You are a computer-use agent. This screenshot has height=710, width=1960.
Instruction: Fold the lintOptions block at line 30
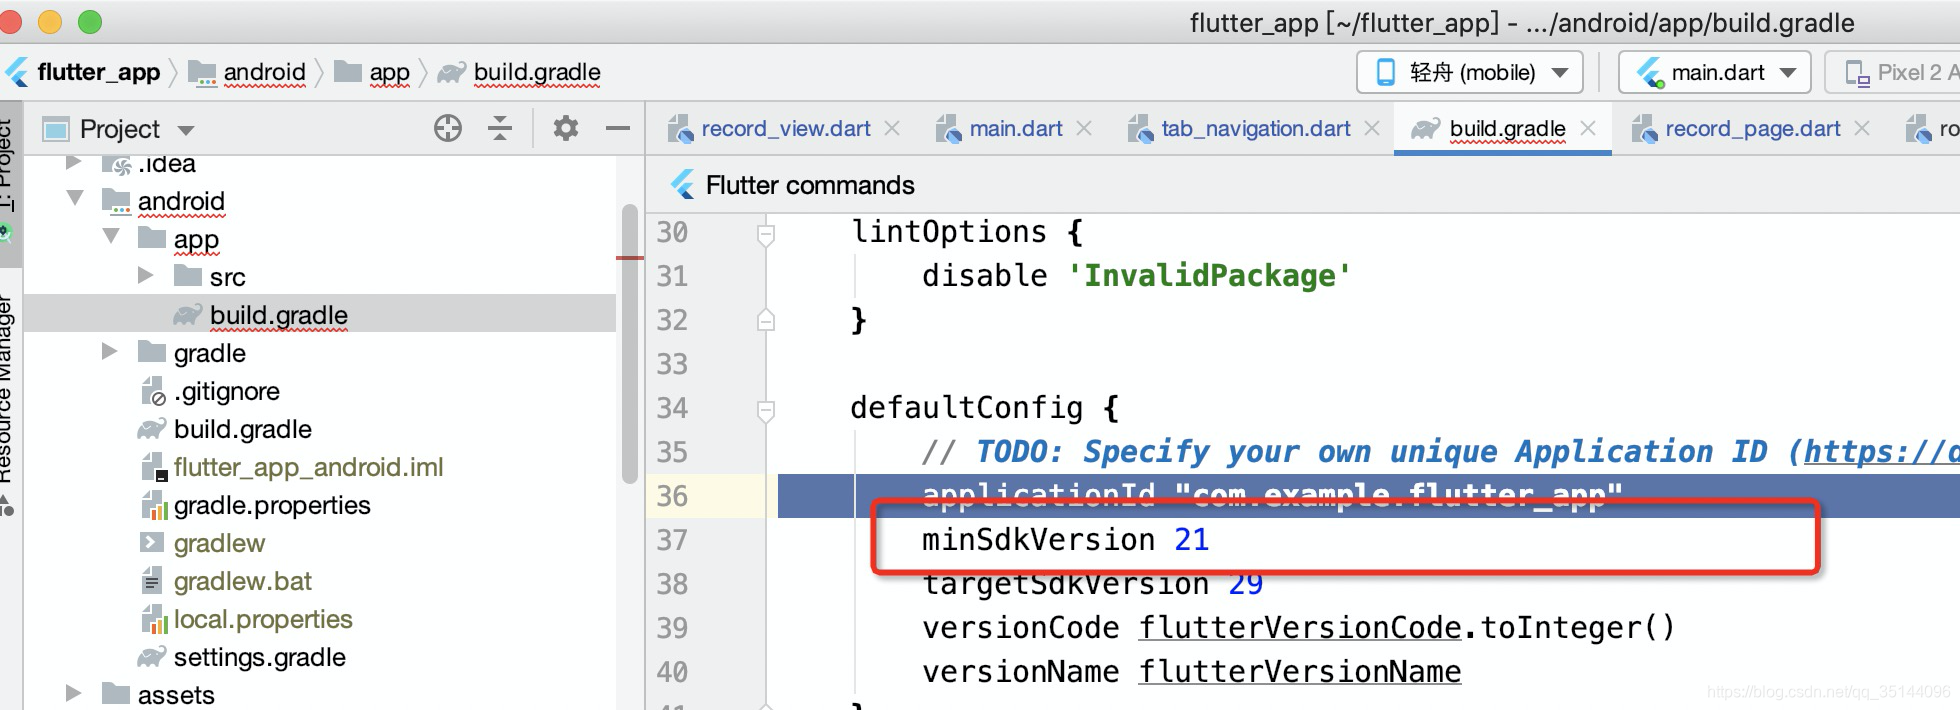pyautogui.click(x=766, y=234)
